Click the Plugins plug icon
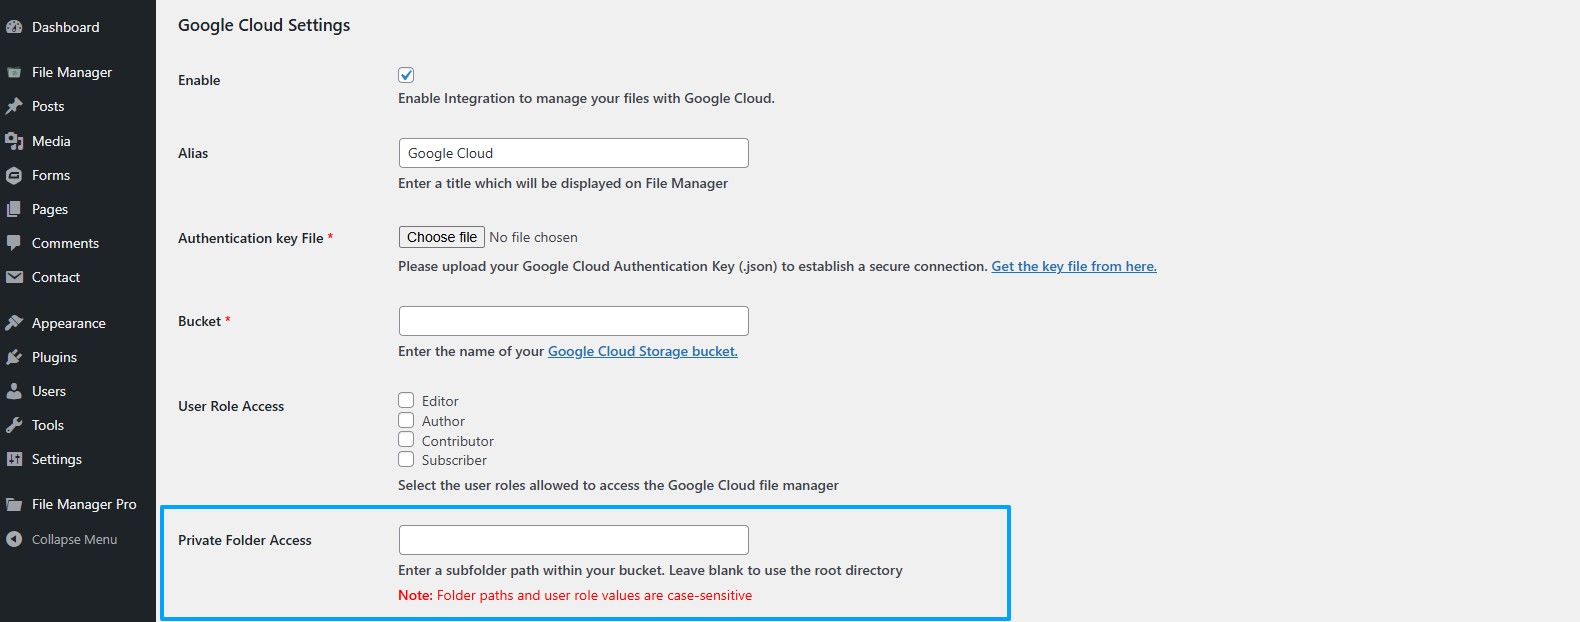 pyautogui.click(x=14, y=357)
